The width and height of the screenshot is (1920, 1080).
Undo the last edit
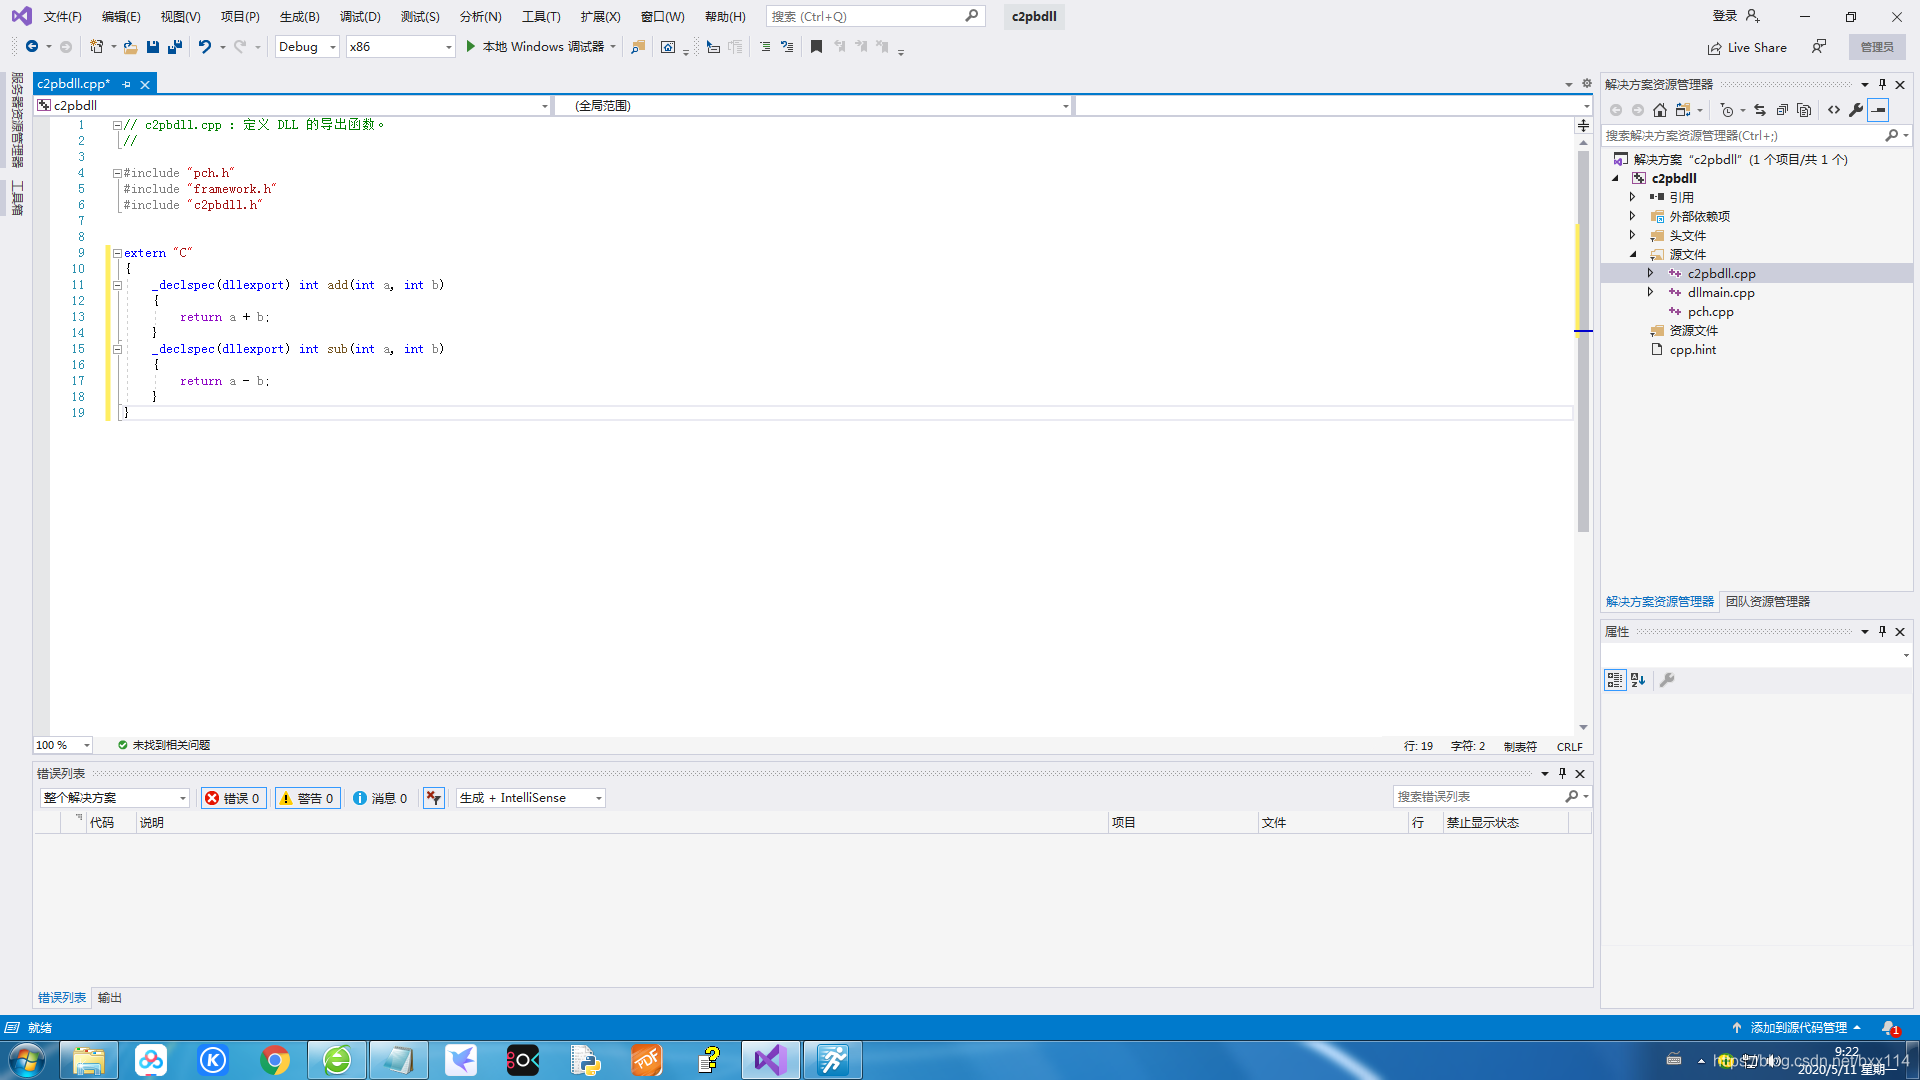click(x=204, y=46)
